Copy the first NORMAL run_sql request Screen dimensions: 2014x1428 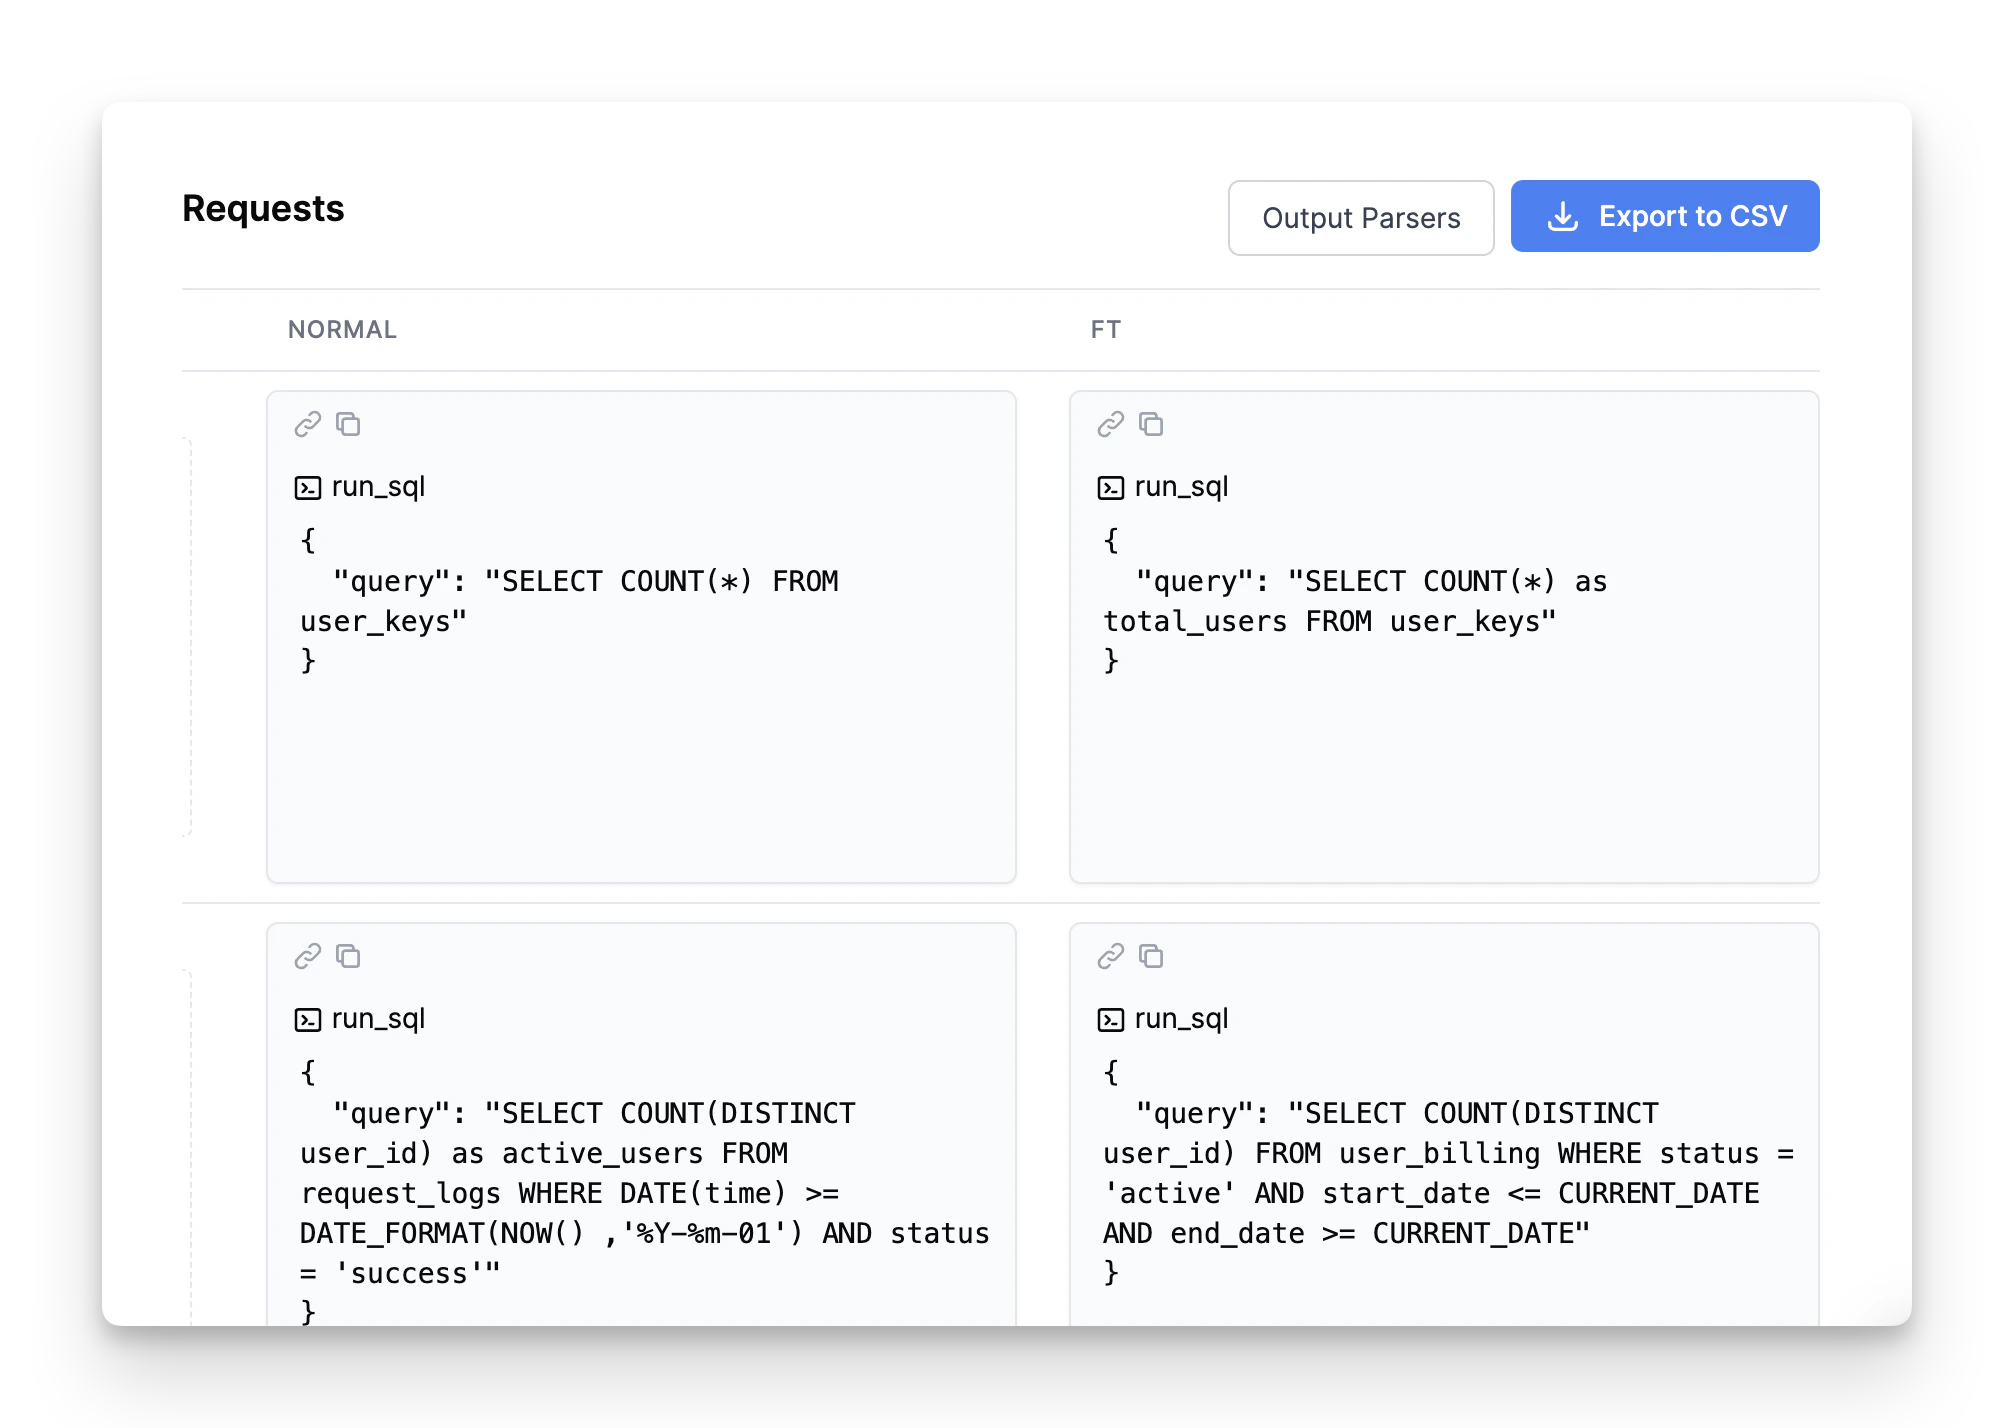348,424
